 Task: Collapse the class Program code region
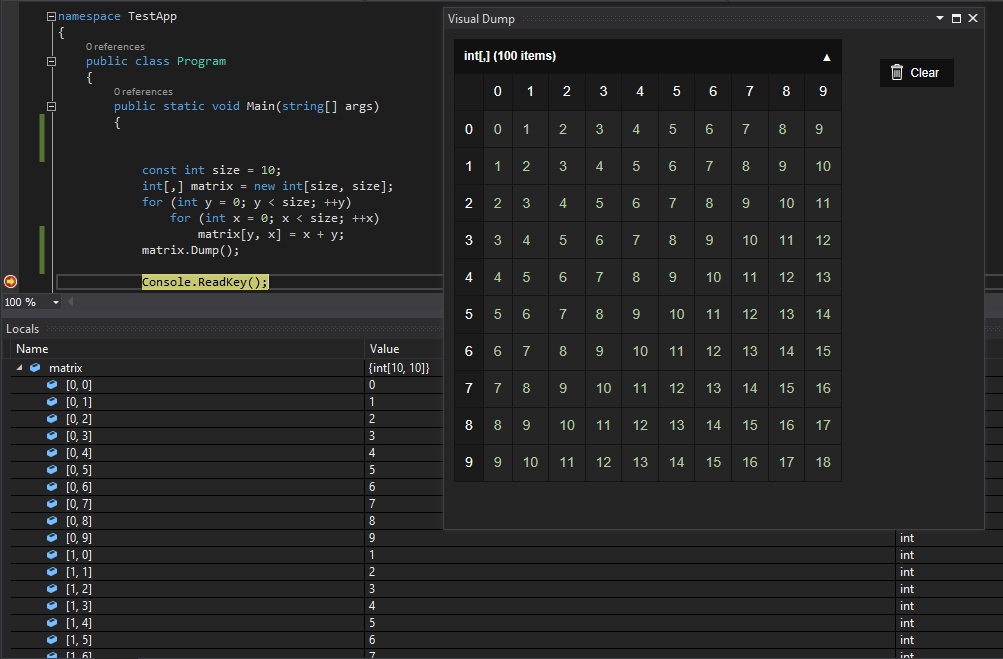point(51,61)
